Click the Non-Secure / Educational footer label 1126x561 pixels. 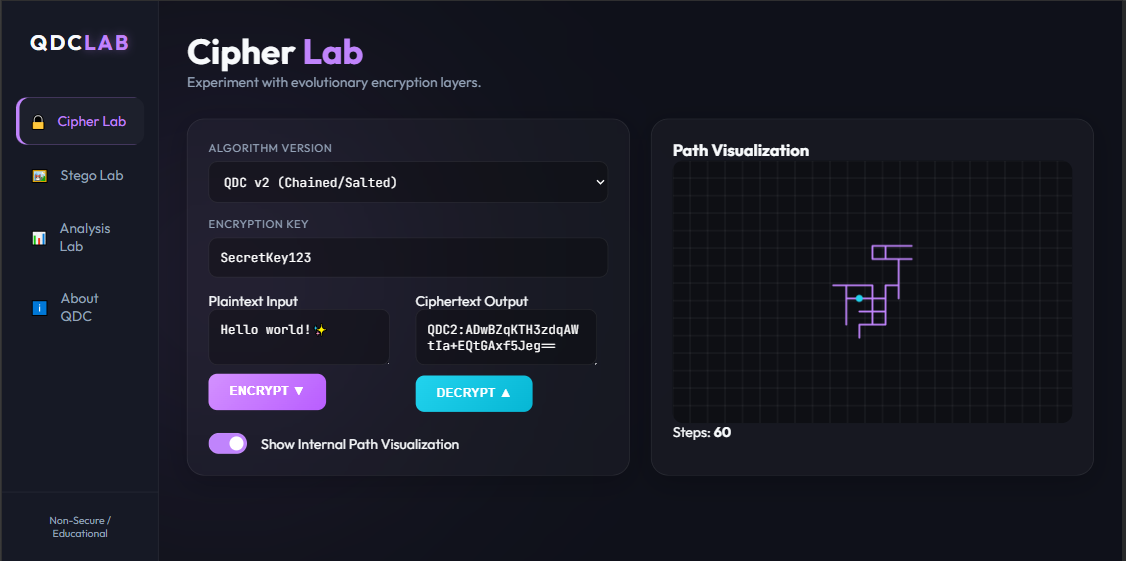pyautogui.click(x=80, y=527)
